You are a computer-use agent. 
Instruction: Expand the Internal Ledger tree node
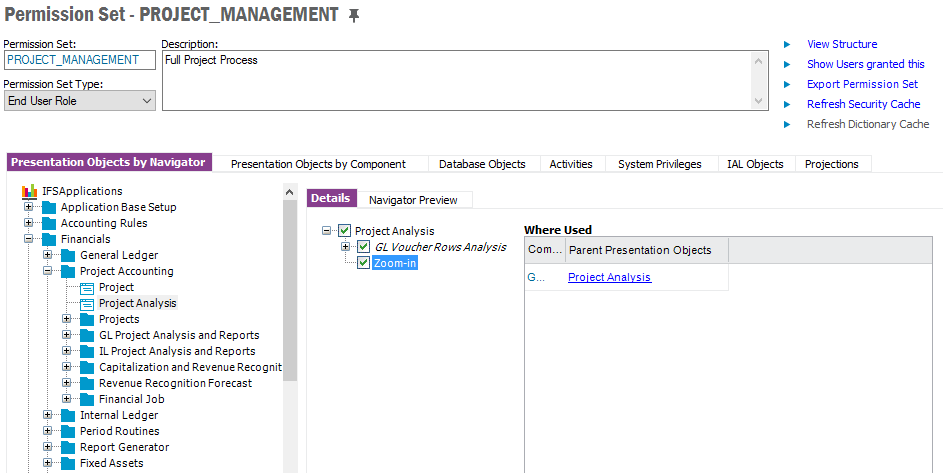pyautogui.click(x=48, y=415)
